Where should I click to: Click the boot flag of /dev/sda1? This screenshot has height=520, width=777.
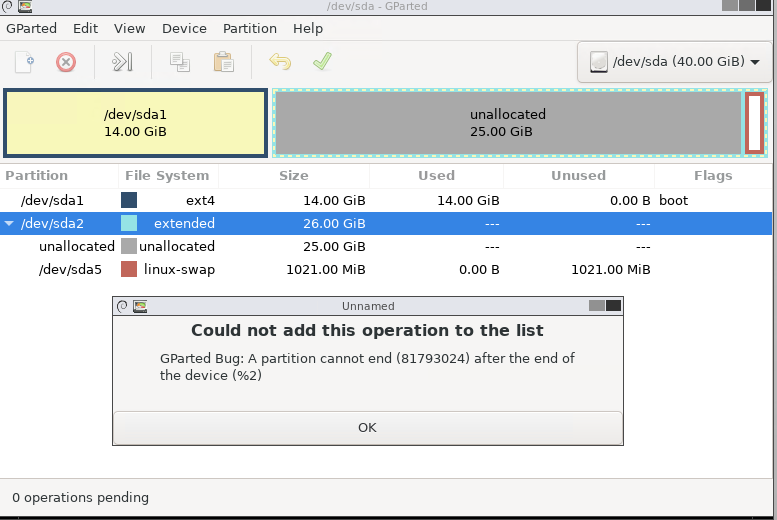coord(673,200)
